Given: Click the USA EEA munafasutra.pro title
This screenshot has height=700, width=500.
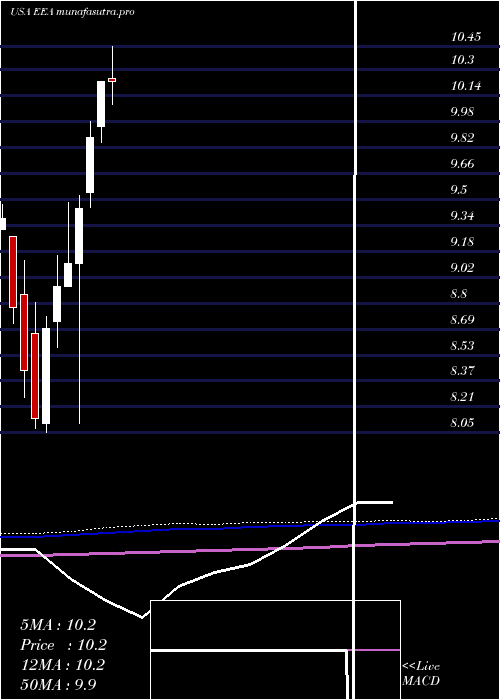Looking at the screenshot, I should pos(72,12).
